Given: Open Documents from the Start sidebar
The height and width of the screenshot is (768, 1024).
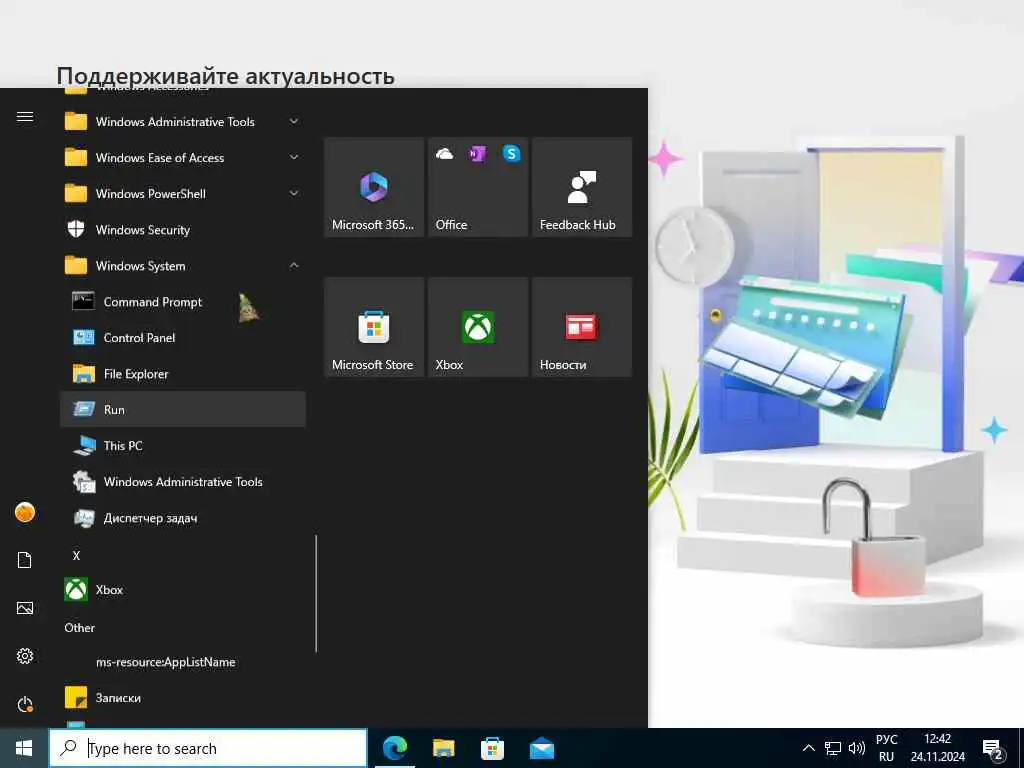Looking at the screenshot, I should pos(25,560).
